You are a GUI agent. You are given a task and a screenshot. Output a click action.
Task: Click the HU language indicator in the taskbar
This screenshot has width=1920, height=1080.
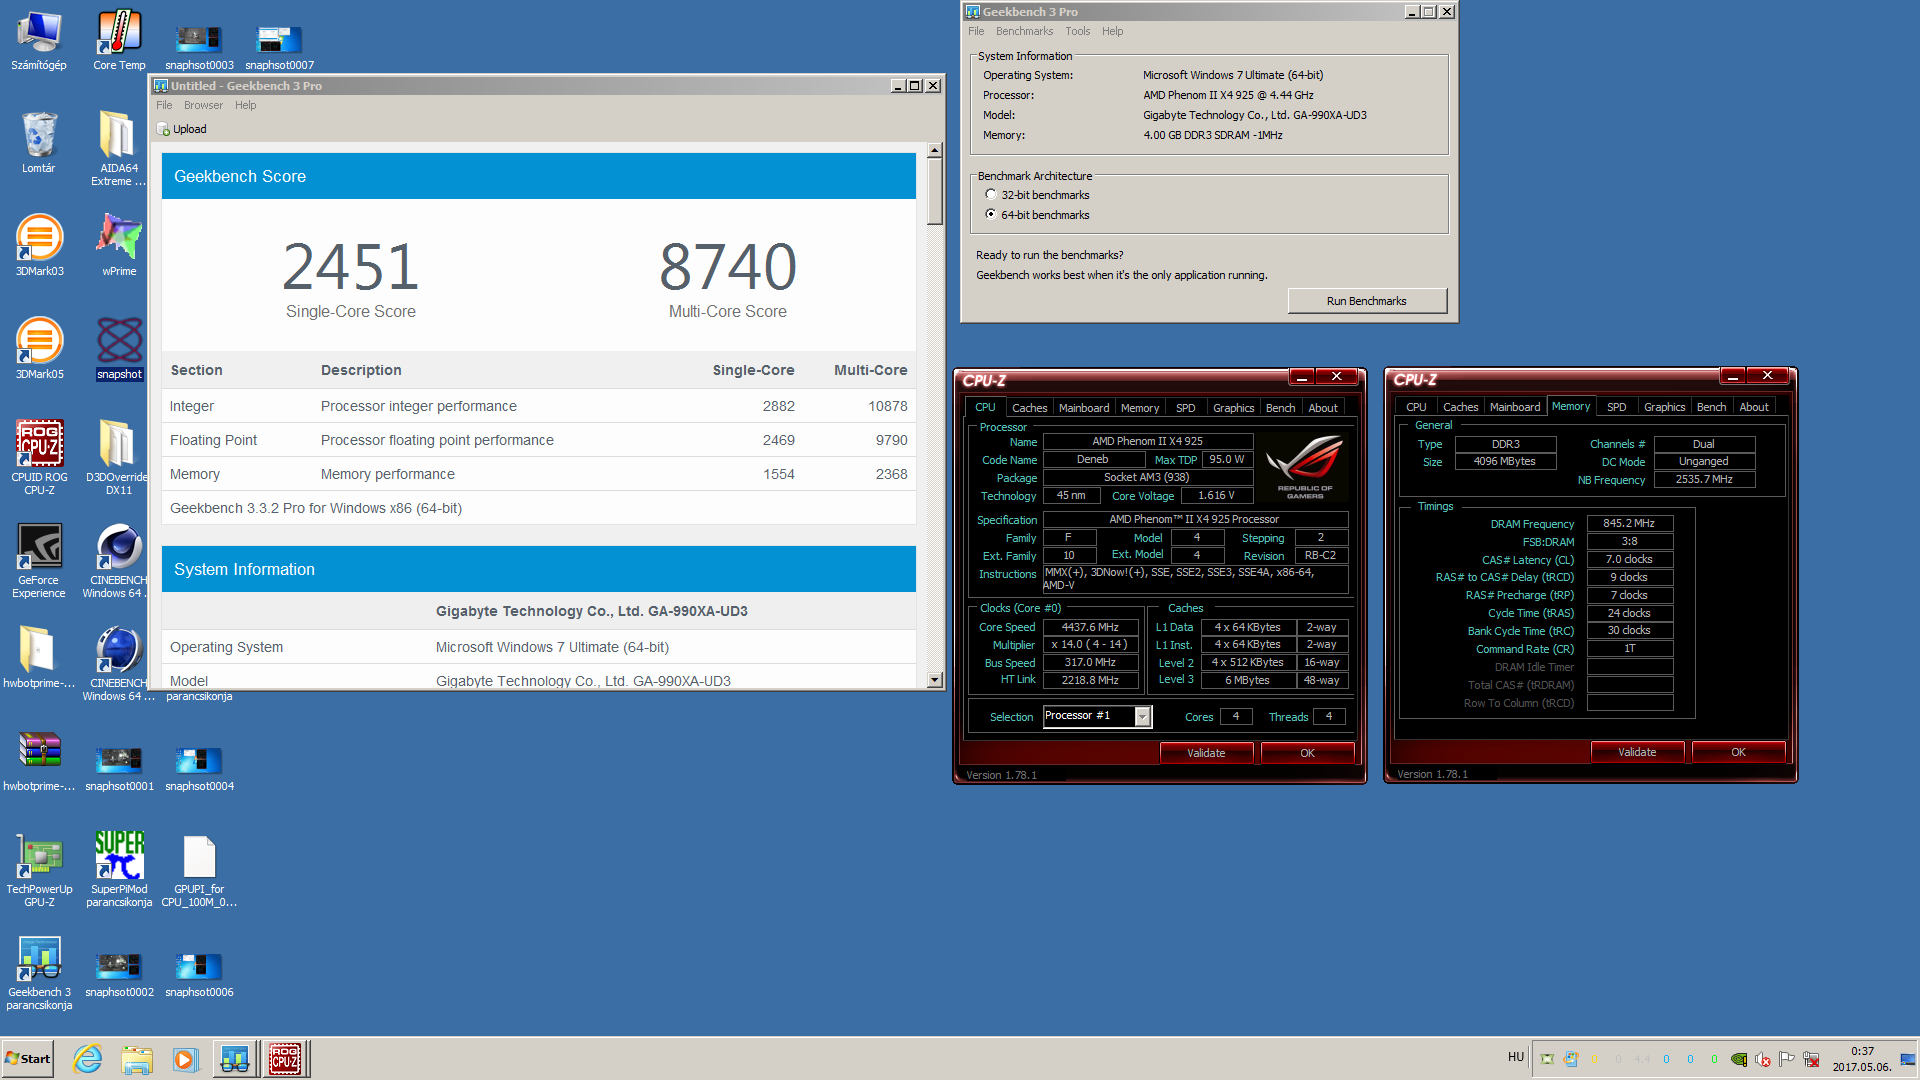pos(1516,1057)
